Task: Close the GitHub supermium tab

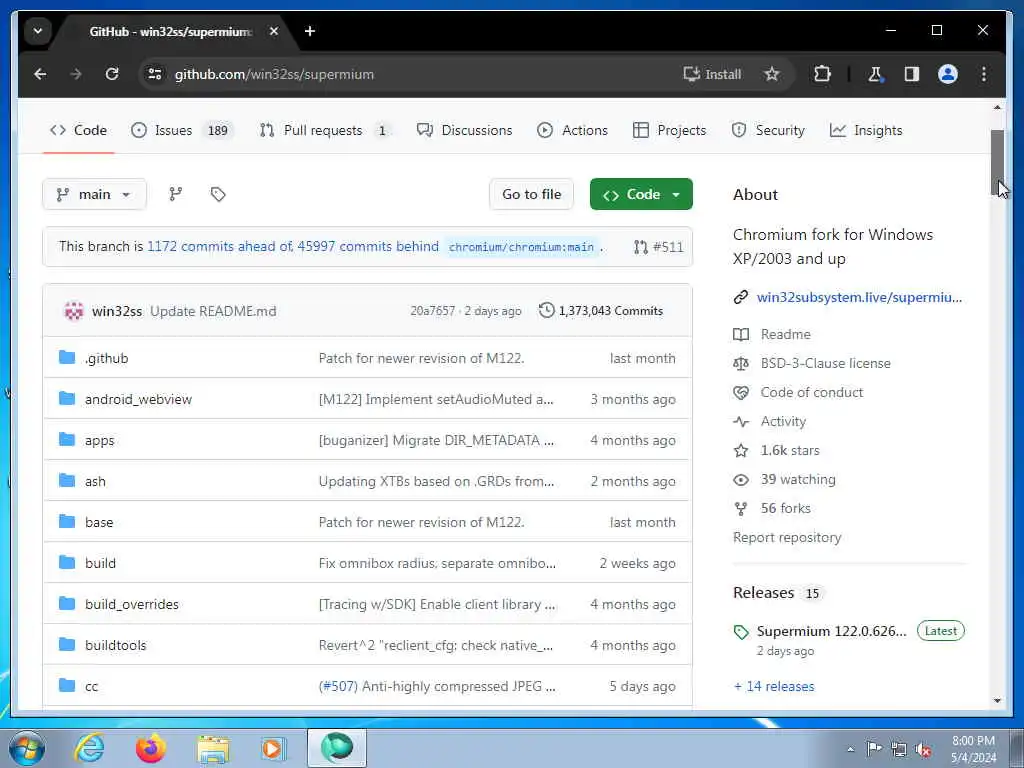Action: 274,31
